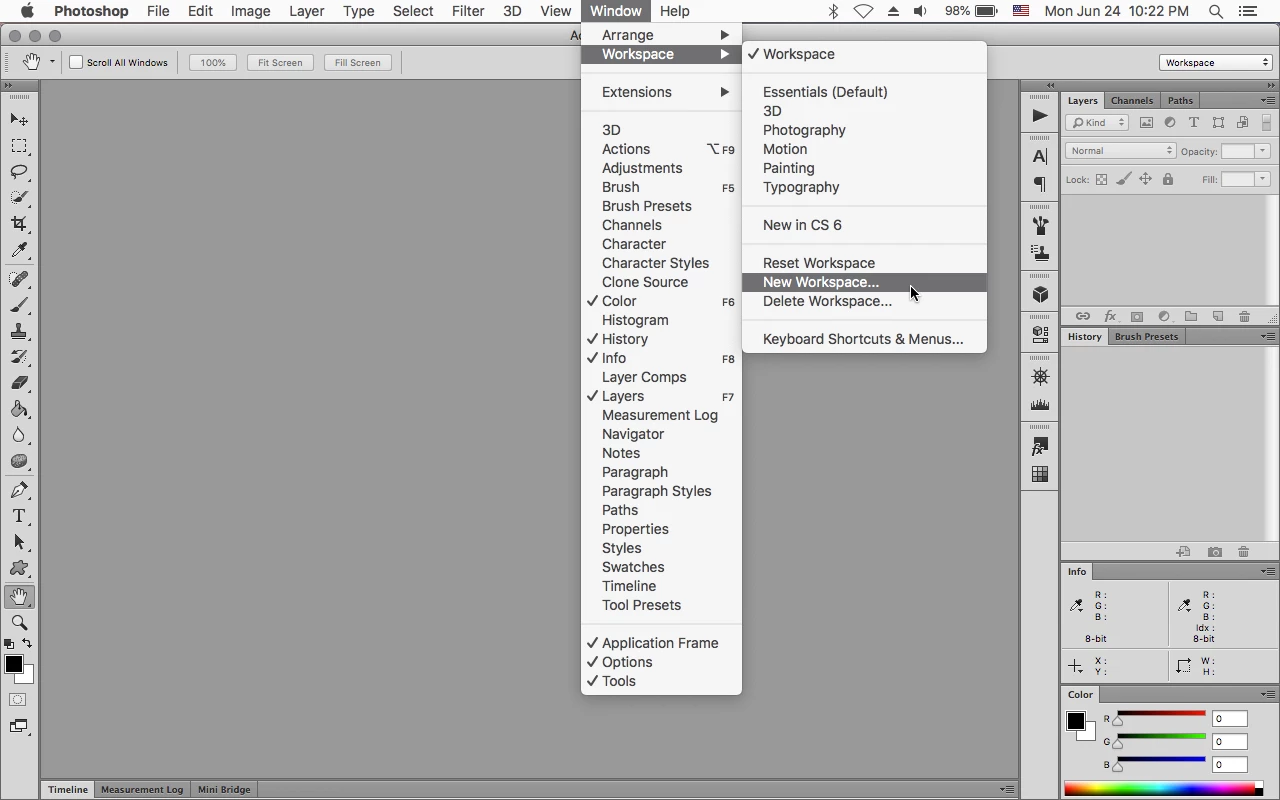Select the Move tool
1280x800 pixels.
tap(19, 120)
